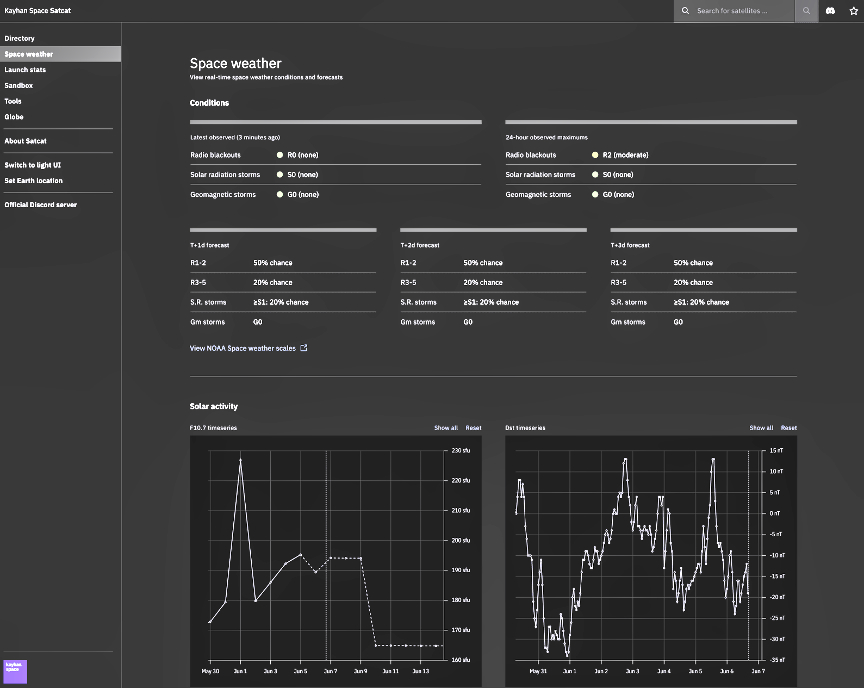
Task: Click the Discord icon in top bar
Action: tap(830, 11)
